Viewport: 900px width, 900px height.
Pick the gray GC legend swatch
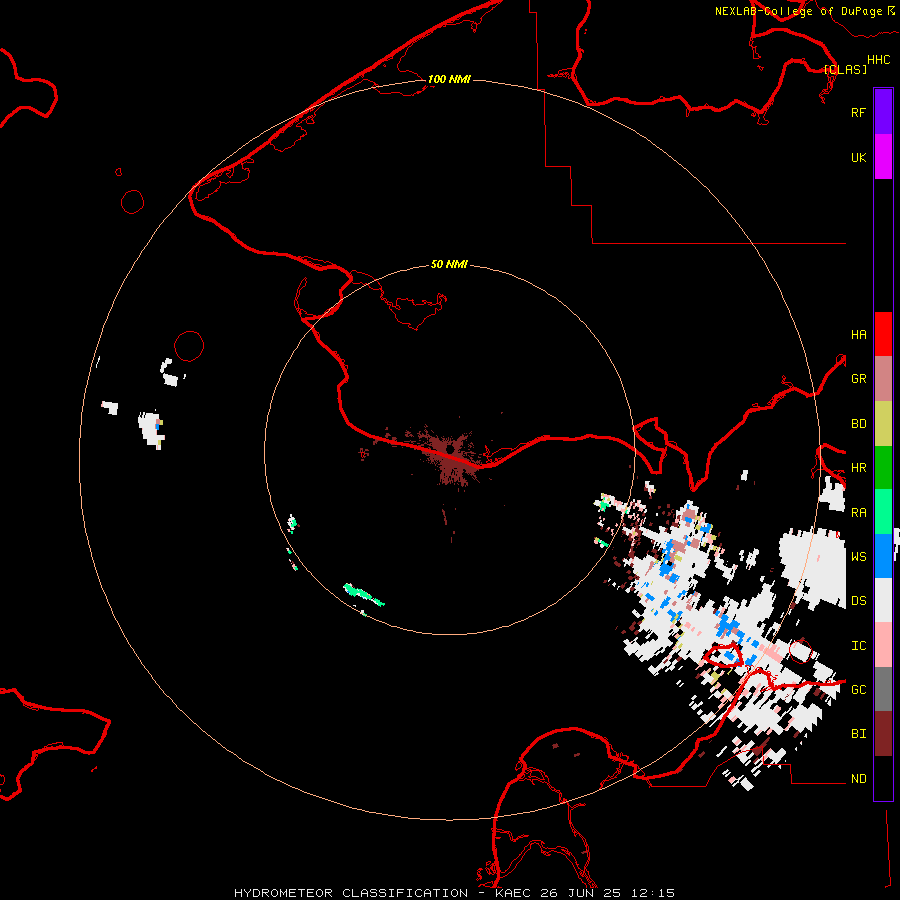[x=883, y=689]
